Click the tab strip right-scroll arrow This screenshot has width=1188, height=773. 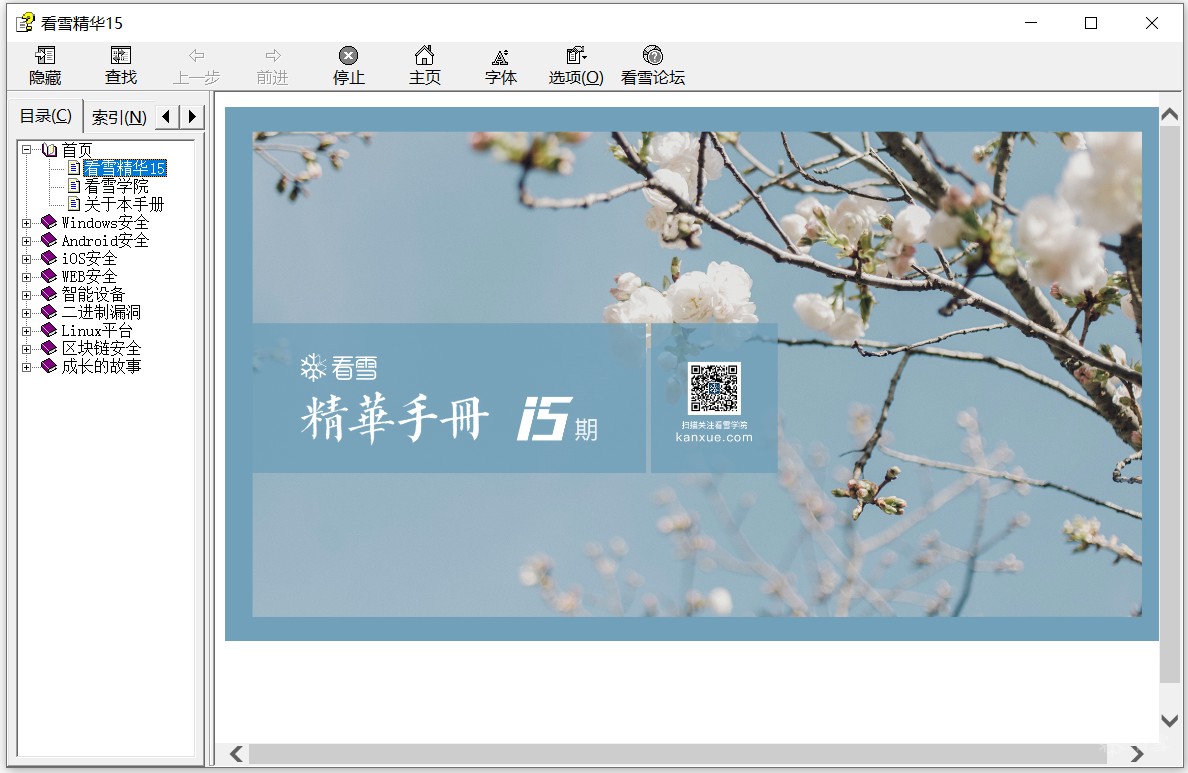click(x=192, y=117)
